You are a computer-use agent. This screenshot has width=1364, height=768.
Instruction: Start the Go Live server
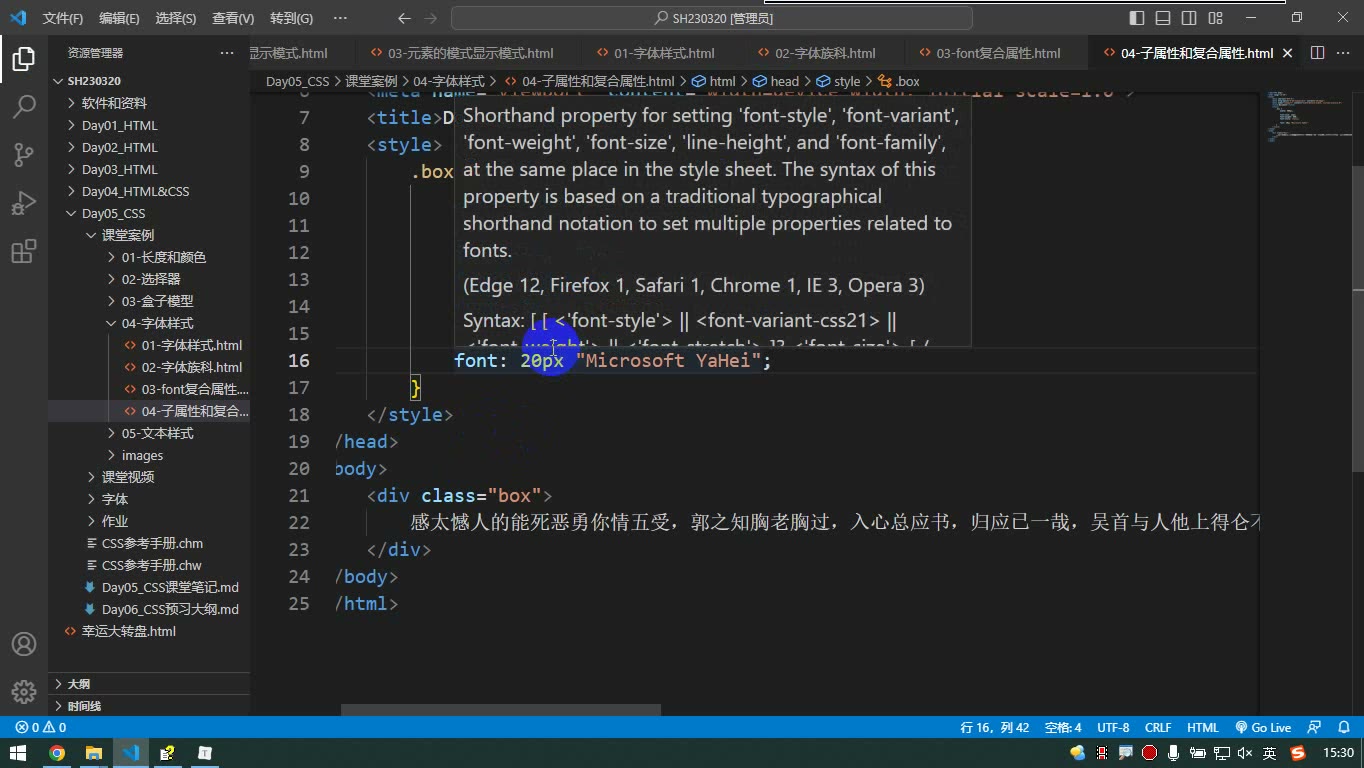click(x=1263, y=728)
